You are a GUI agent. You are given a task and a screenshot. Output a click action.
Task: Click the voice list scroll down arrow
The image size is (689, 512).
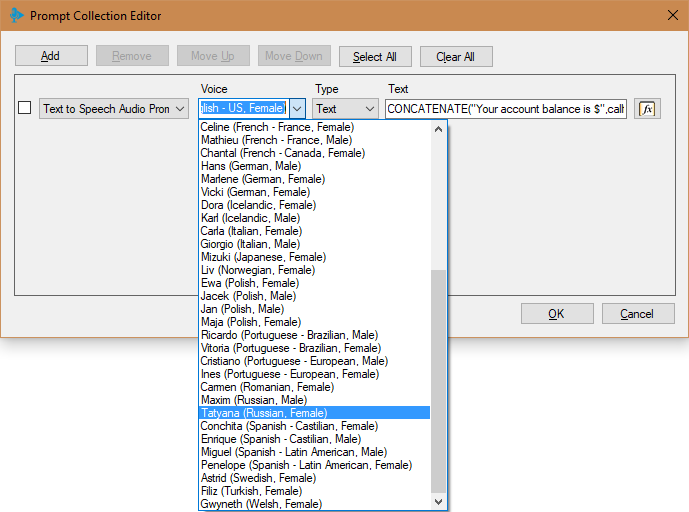(x=438, y=501)
